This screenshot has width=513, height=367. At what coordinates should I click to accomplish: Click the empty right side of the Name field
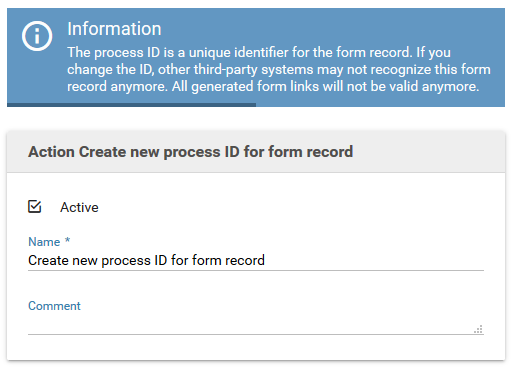374,260
